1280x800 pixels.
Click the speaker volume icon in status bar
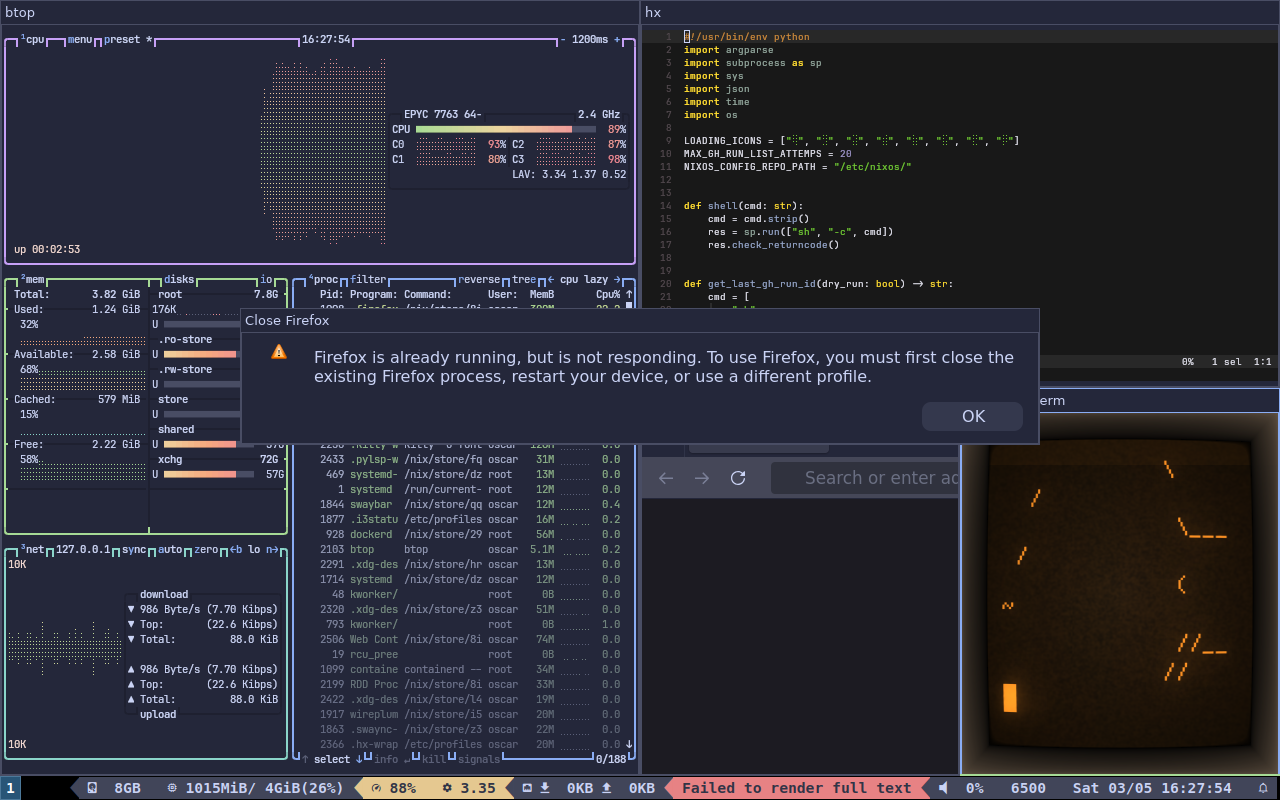943,788
